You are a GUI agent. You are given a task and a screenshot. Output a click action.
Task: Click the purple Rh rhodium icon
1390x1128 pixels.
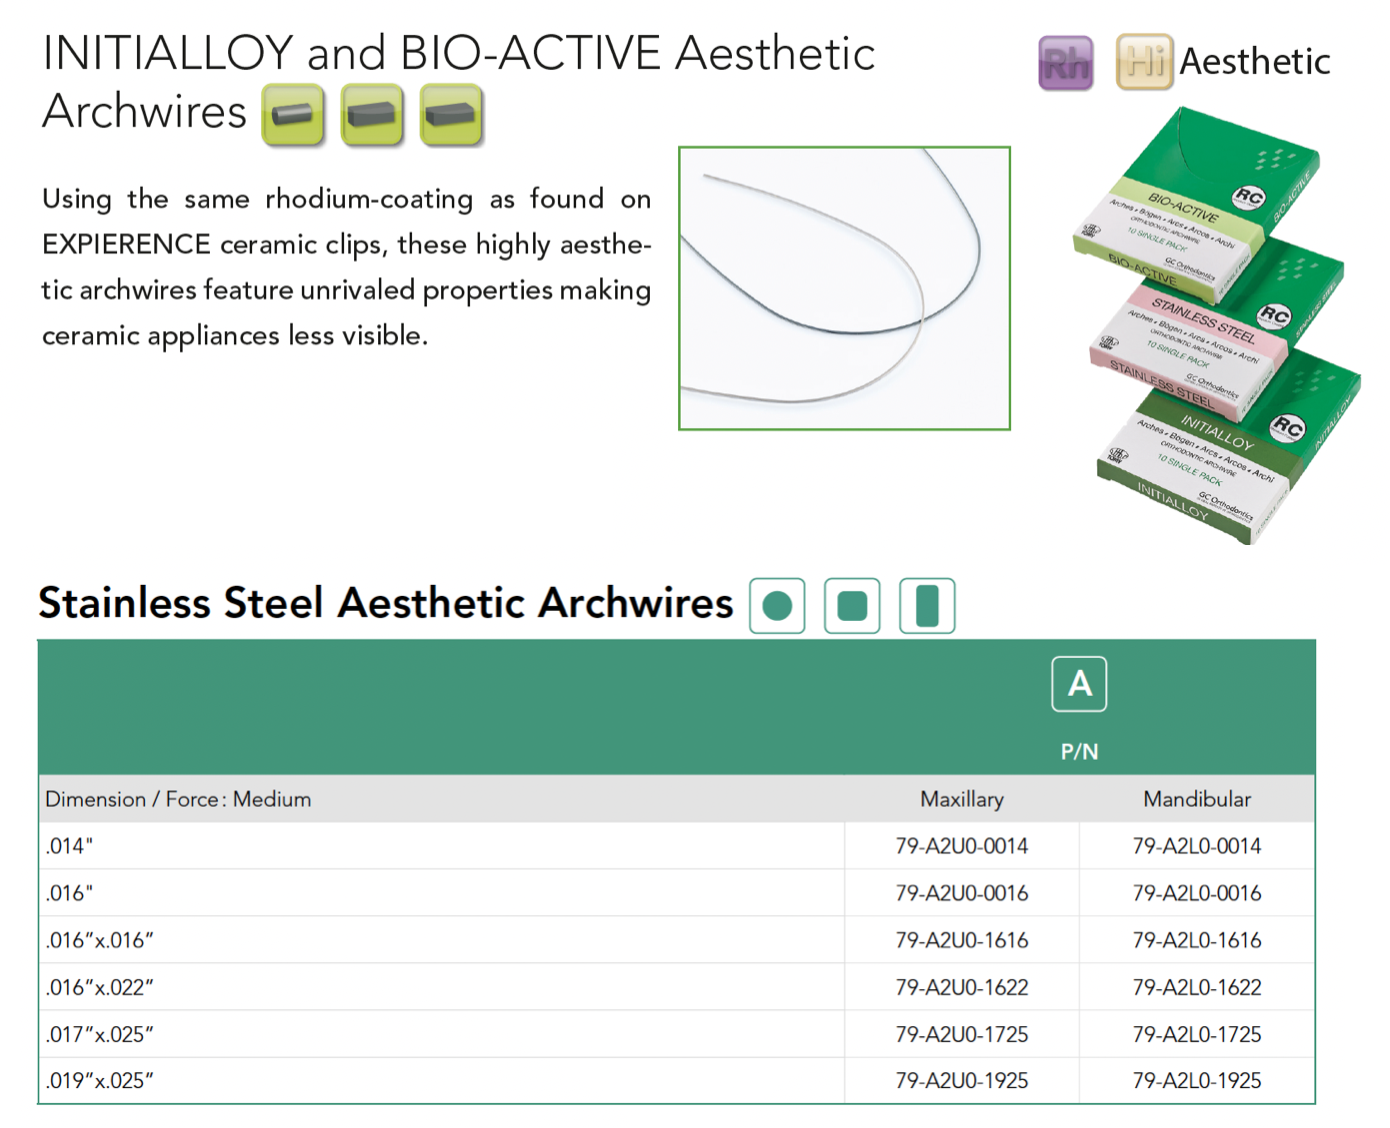(1065, 63)
